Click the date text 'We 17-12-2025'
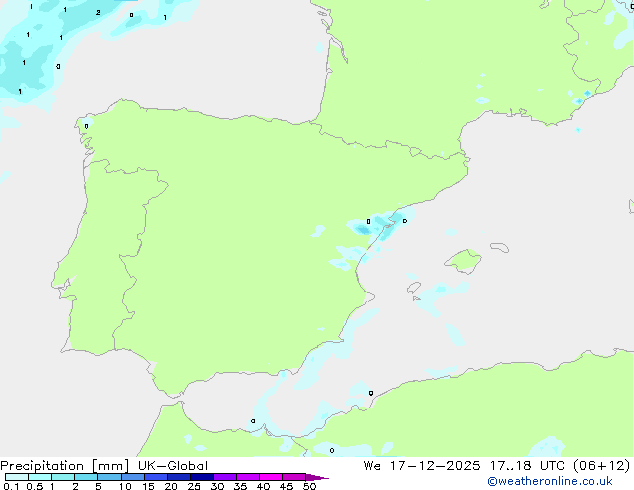This screenshot has height=490, width=634. tap(422, 466)
